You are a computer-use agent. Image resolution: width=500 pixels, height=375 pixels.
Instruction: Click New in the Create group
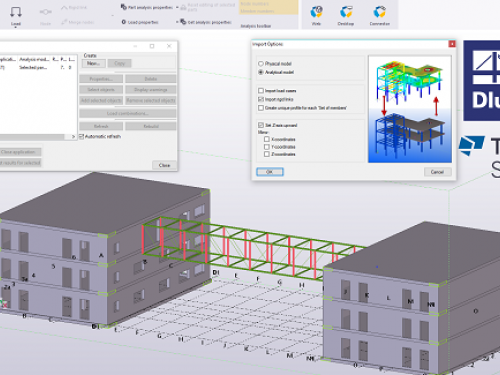tap(94, 63)
